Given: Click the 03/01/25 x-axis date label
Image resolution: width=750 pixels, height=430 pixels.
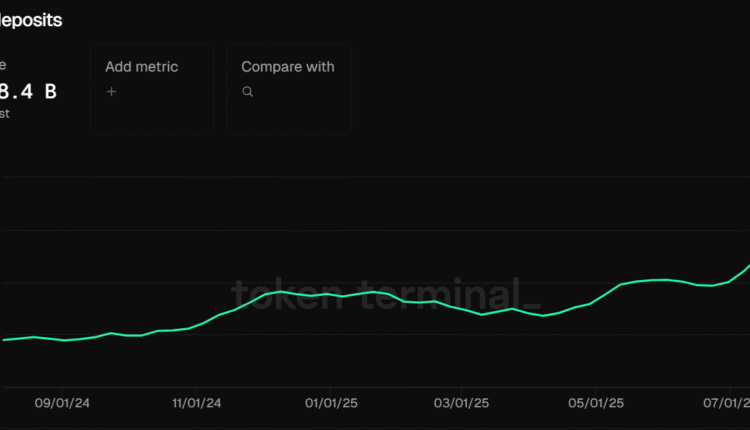Looking at the screenshot, I should 461,403.
